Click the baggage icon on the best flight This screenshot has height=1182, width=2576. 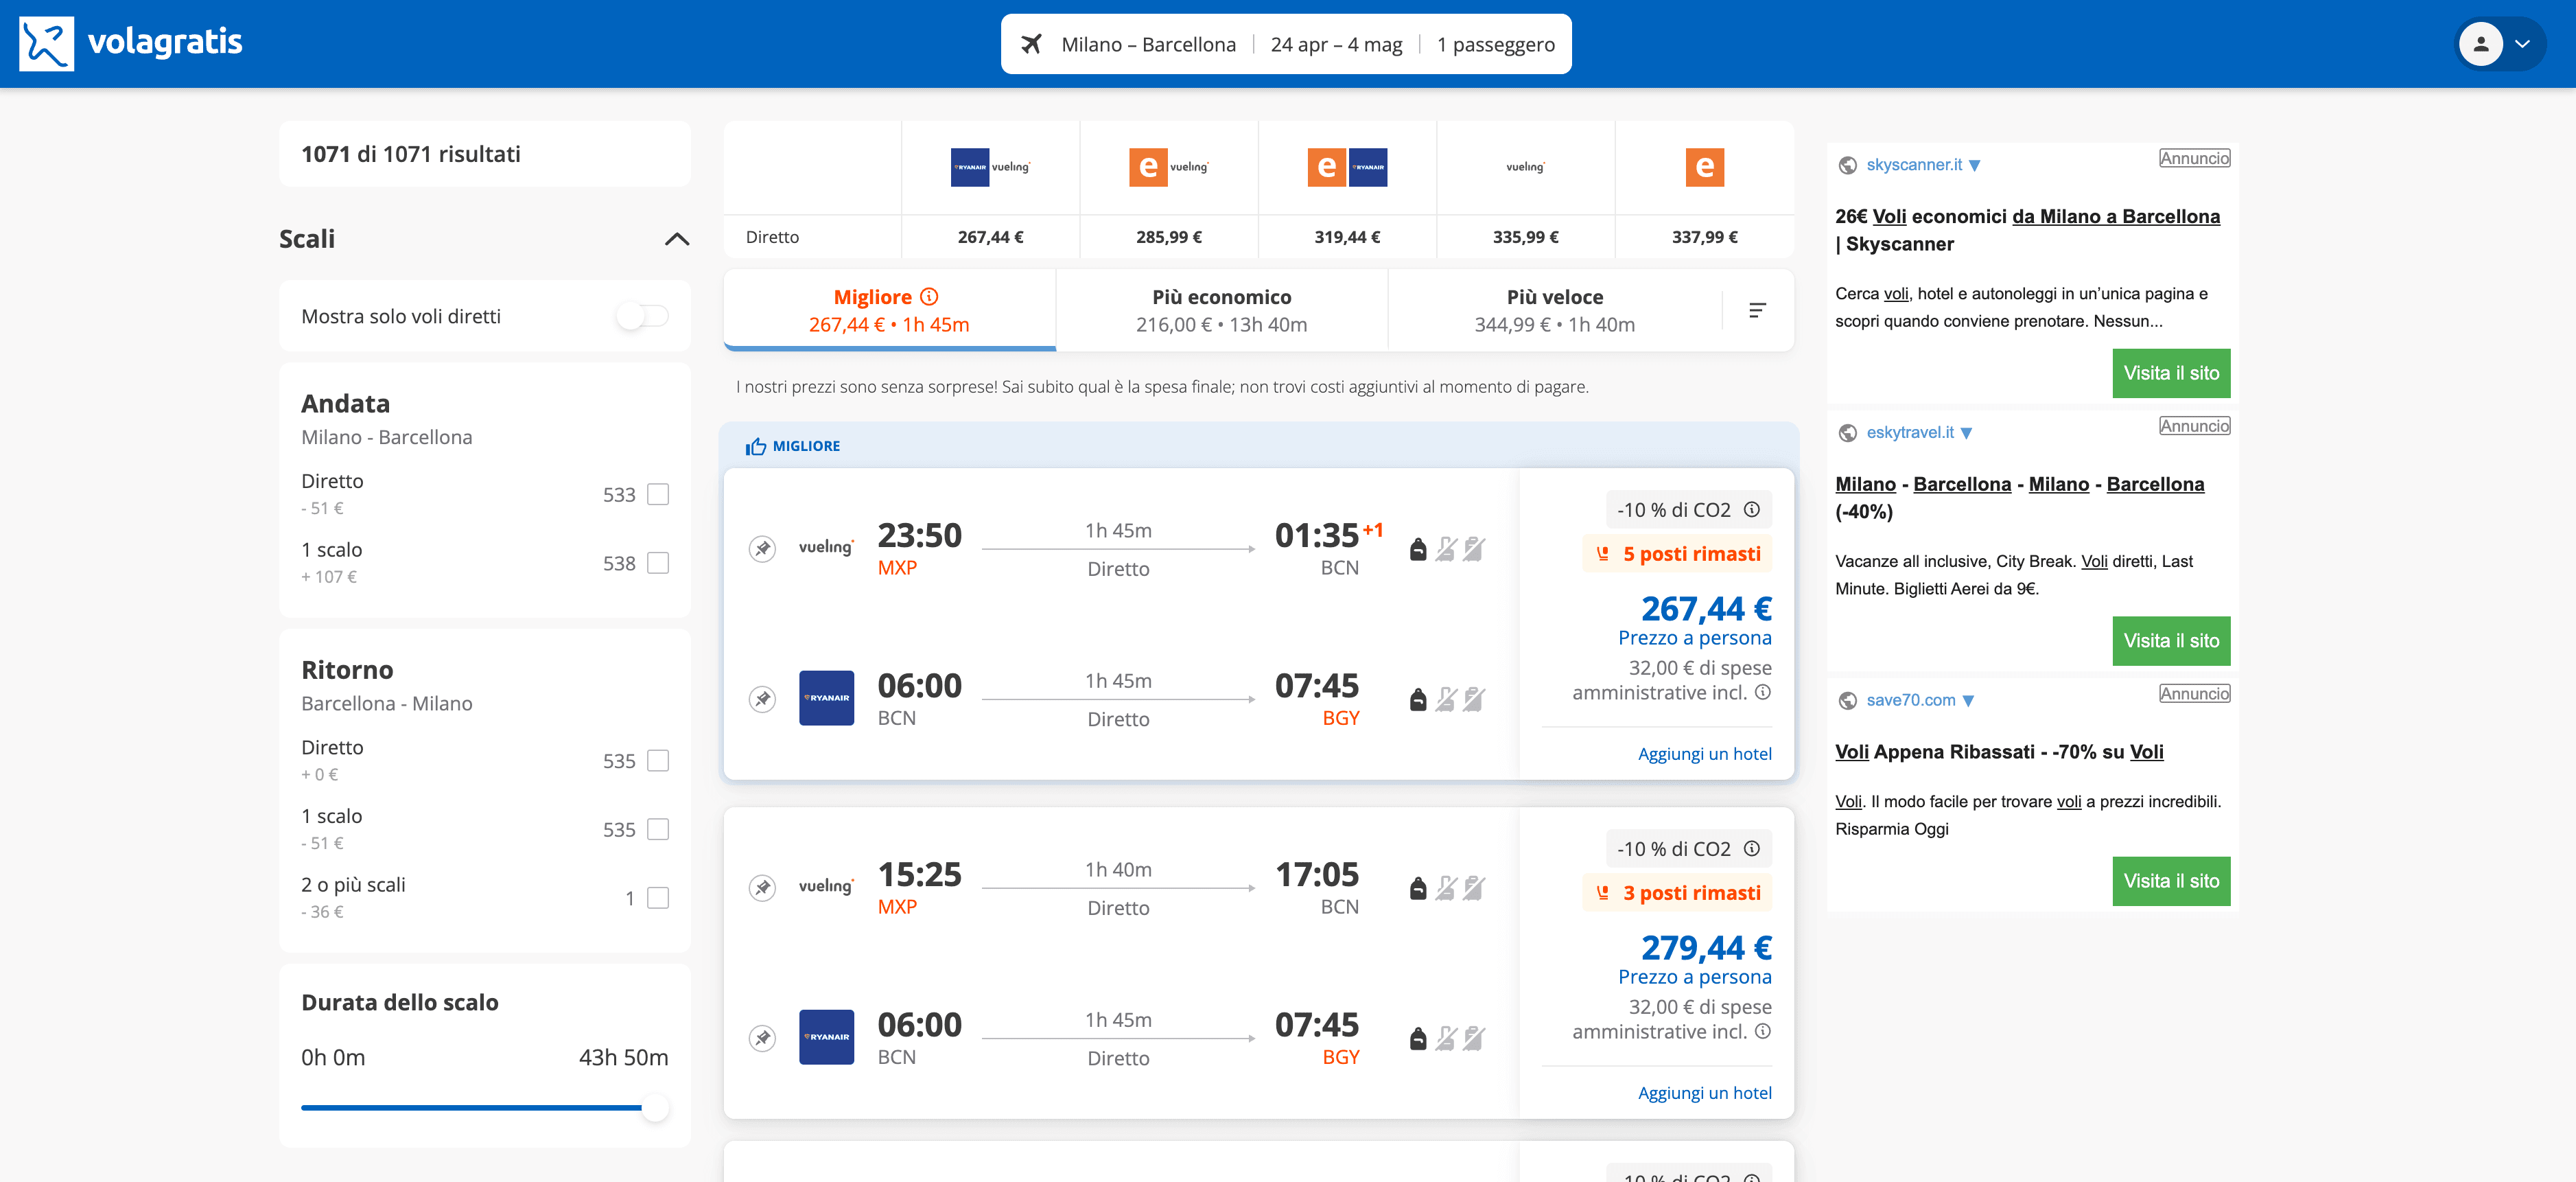[x=1420, y=548]
